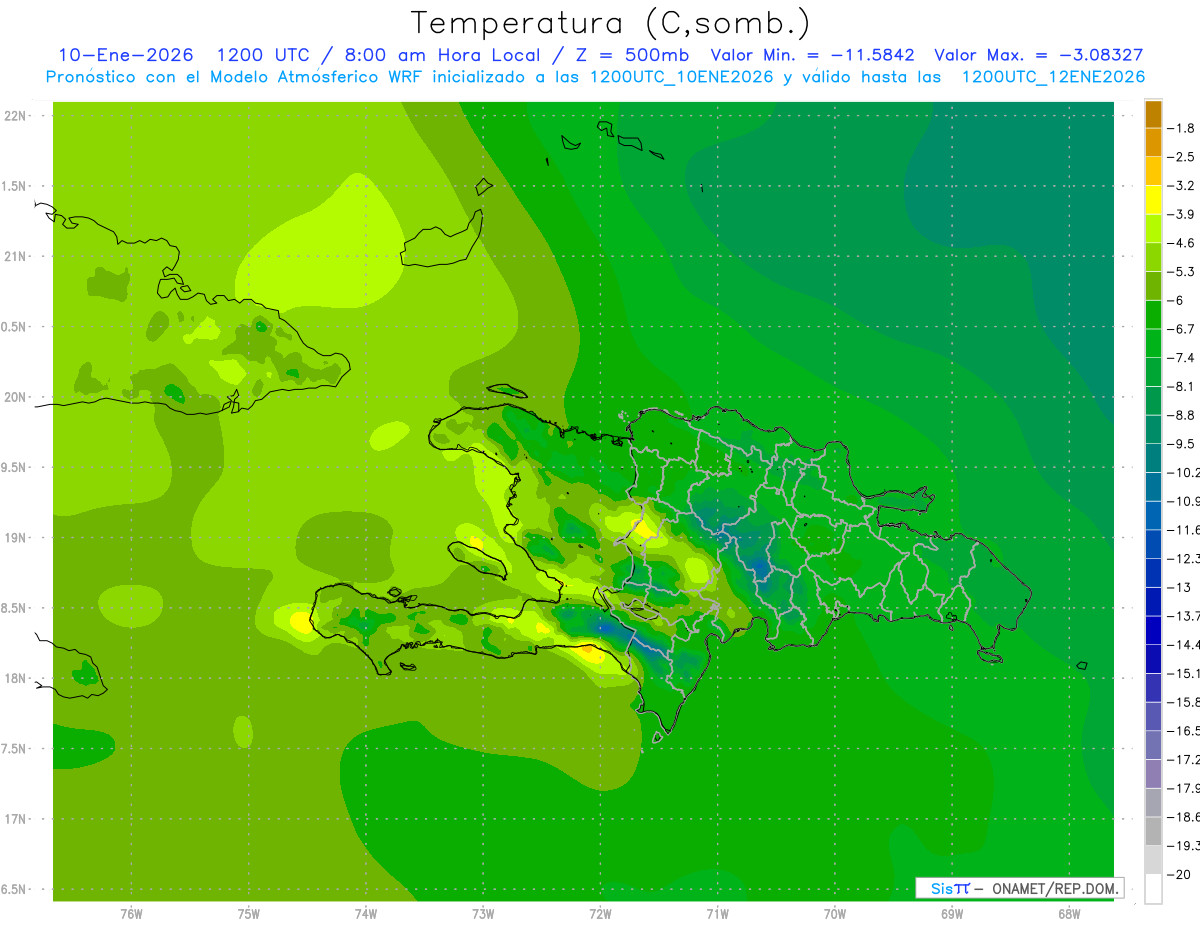Click the 'Z = 500mb' level label
Screen dimensions: 1200x927
(x=629, y=55)
